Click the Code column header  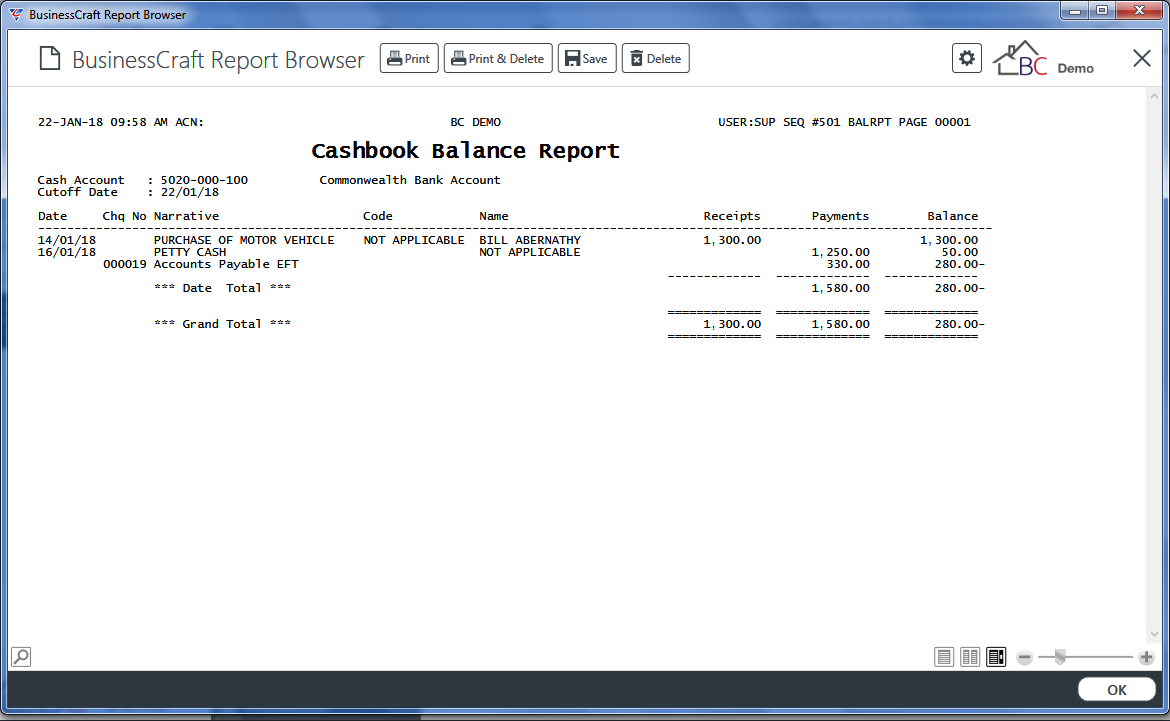378,216
